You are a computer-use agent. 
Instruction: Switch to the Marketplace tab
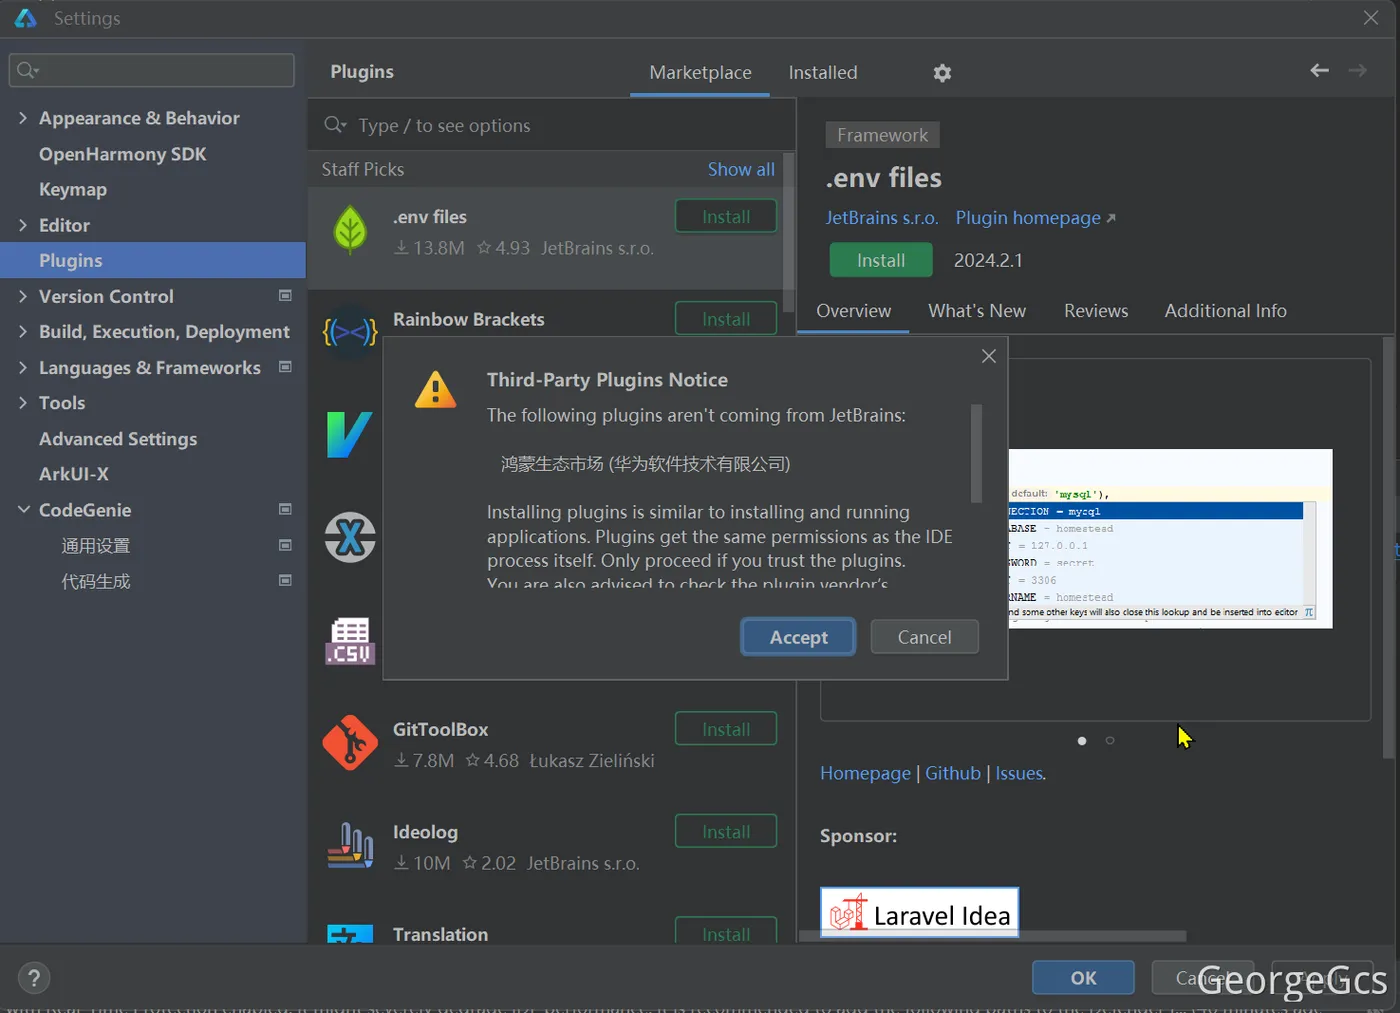[x=700, y=72]
